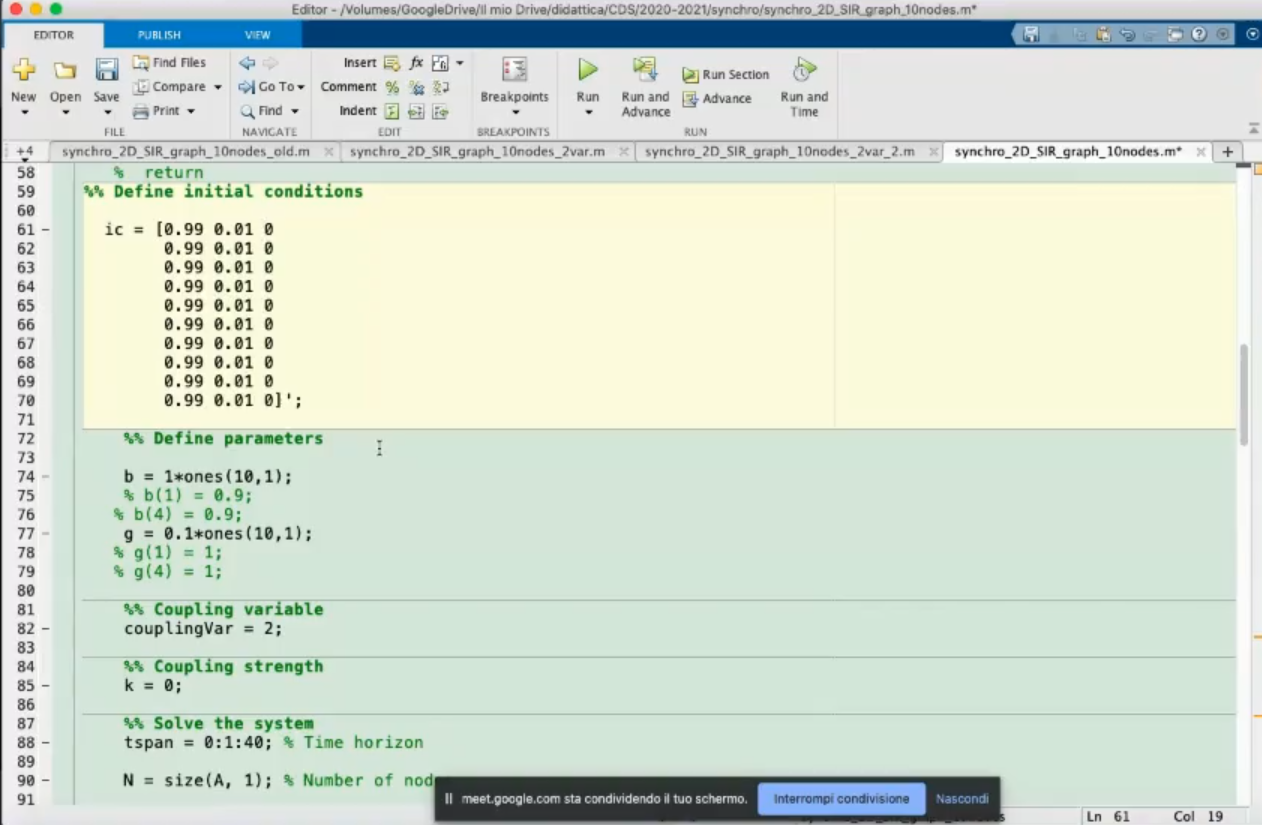Open Breakpoints options

click(514, 97)
